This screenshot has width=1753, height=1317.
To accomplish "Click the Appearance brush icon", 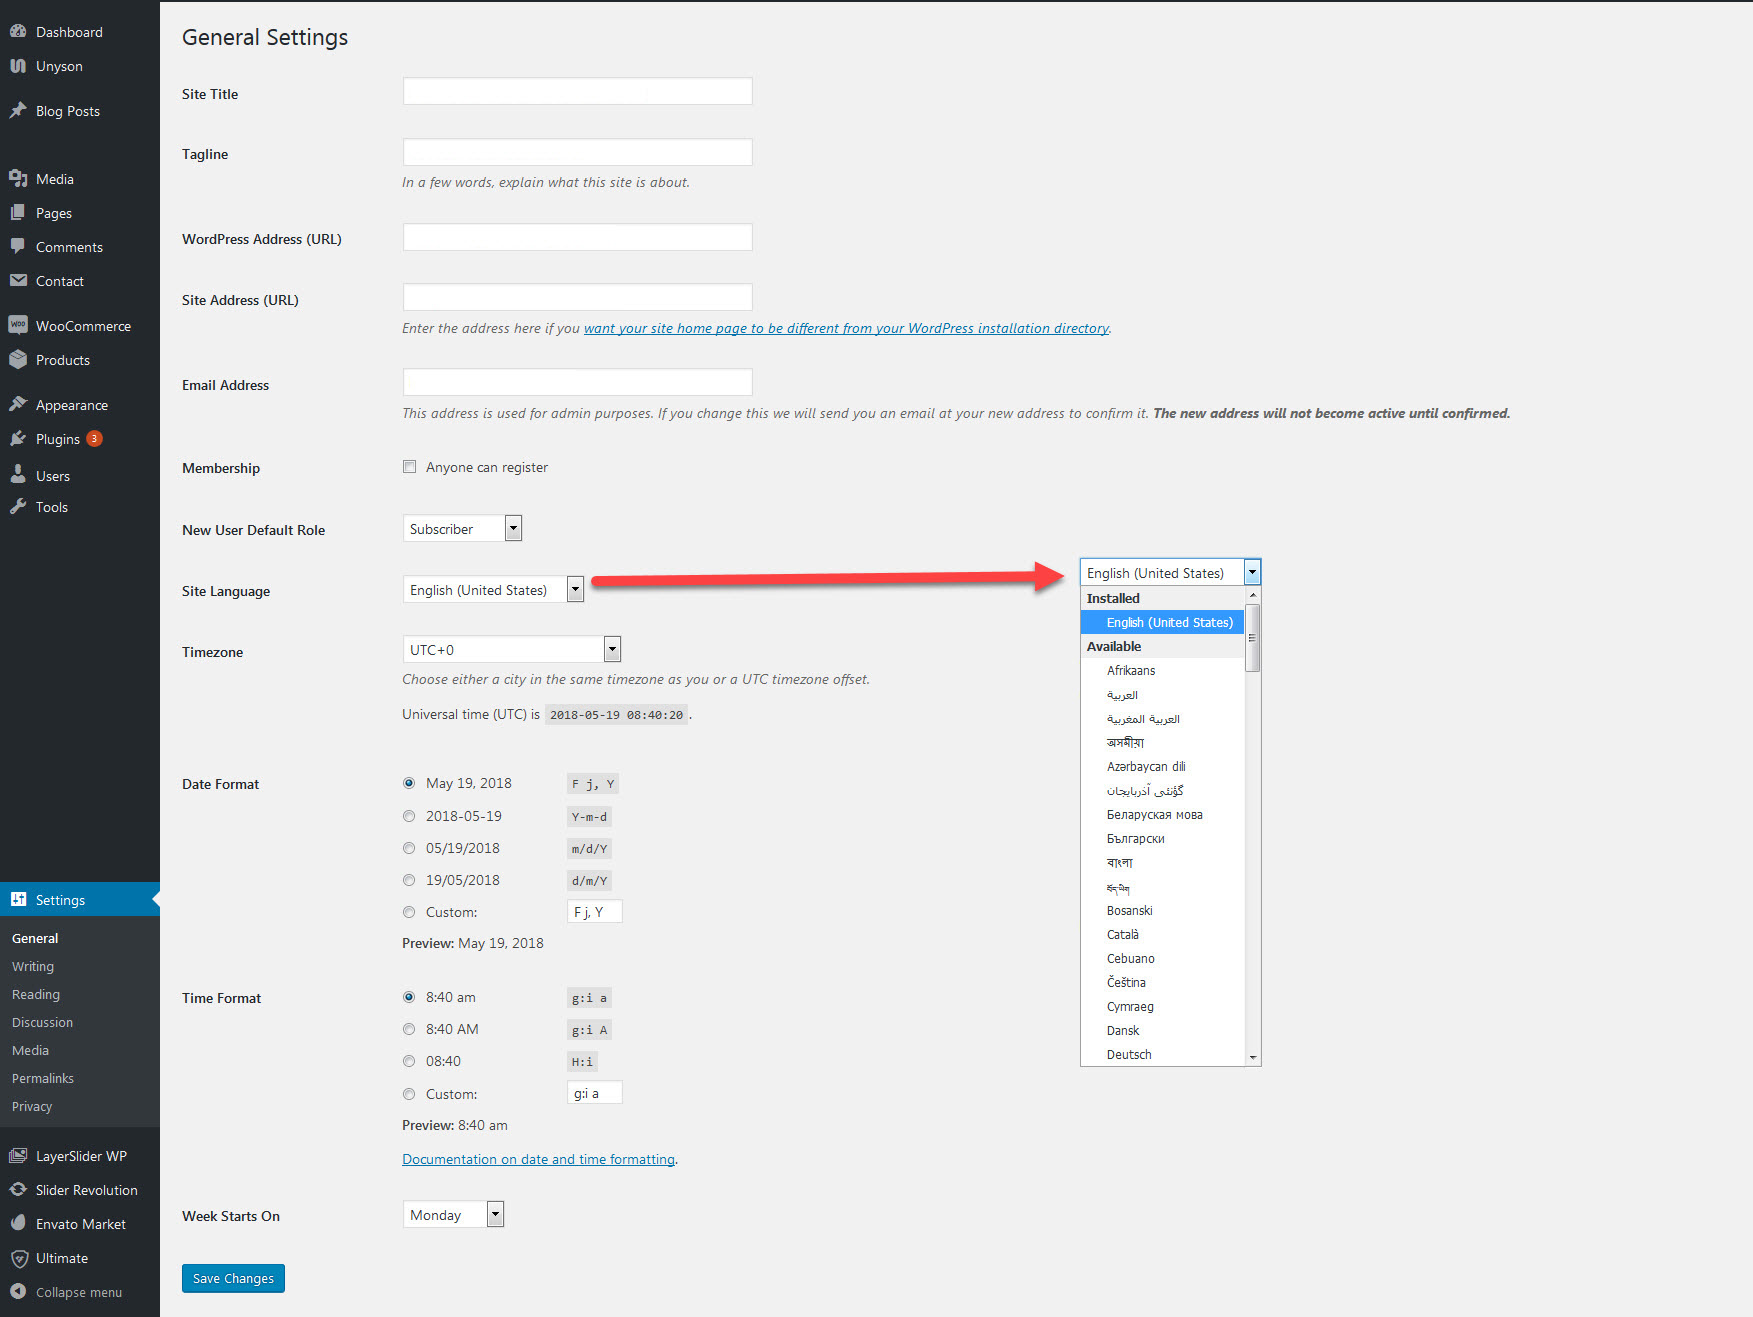I will 18,404.
